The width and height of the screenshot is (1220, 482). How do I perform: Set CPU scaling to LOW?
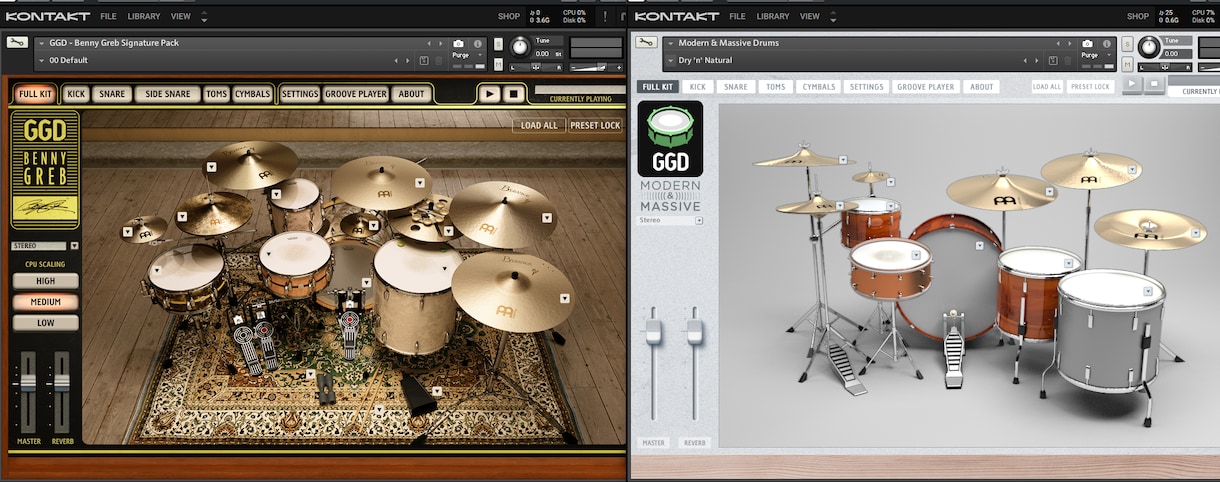46,323
